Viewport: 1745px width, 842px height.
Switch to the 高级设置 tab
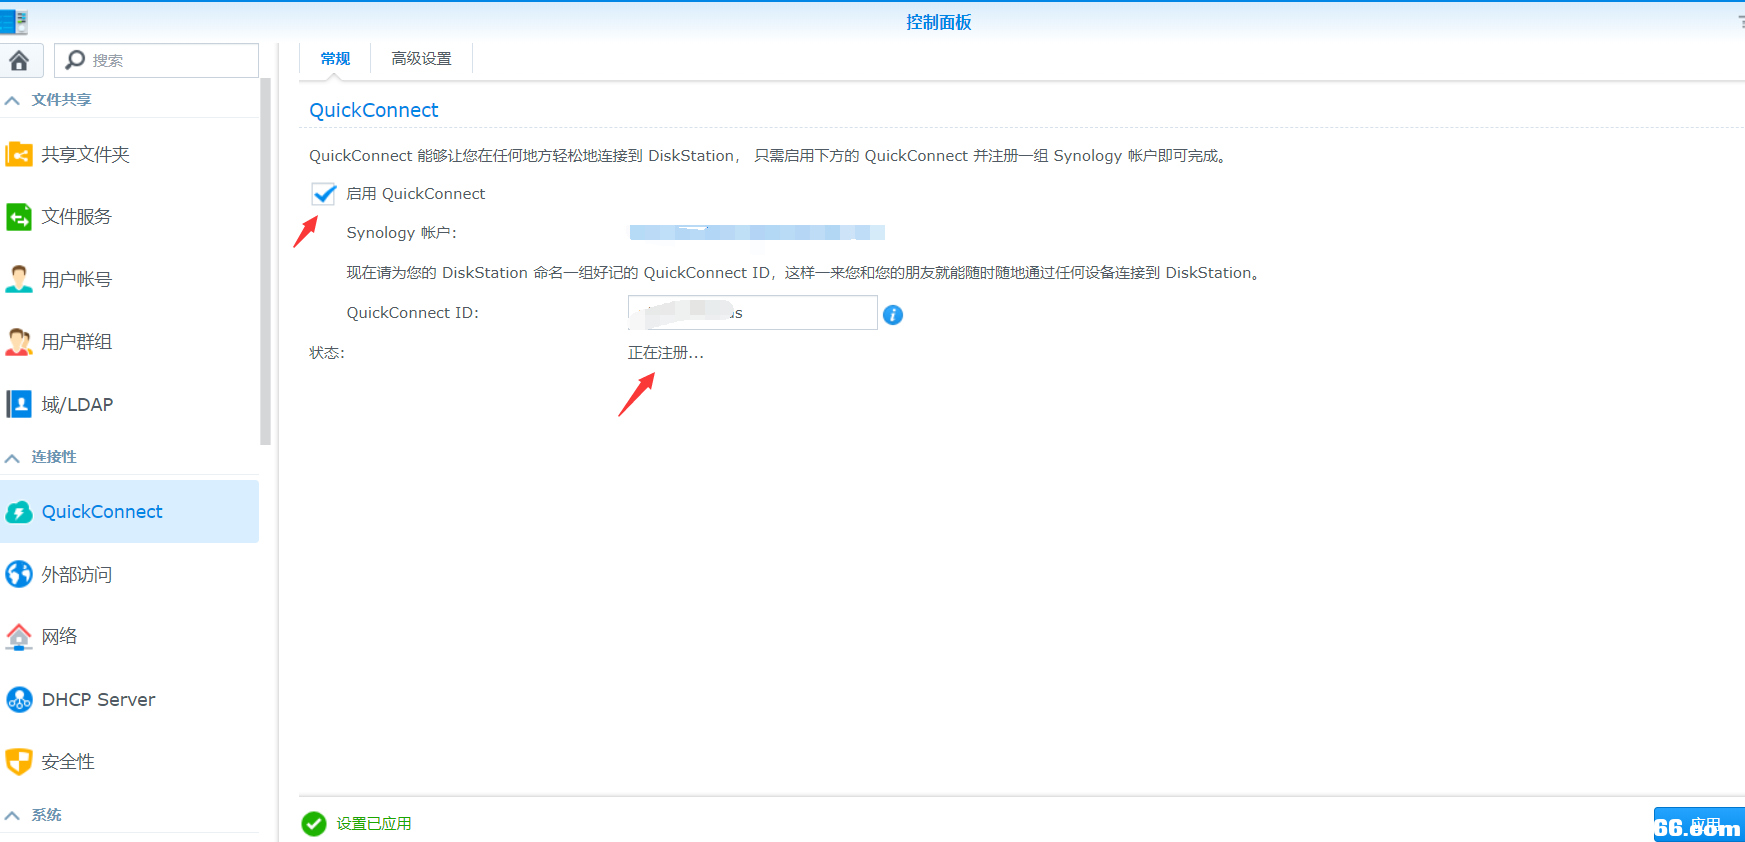(421, 59)
